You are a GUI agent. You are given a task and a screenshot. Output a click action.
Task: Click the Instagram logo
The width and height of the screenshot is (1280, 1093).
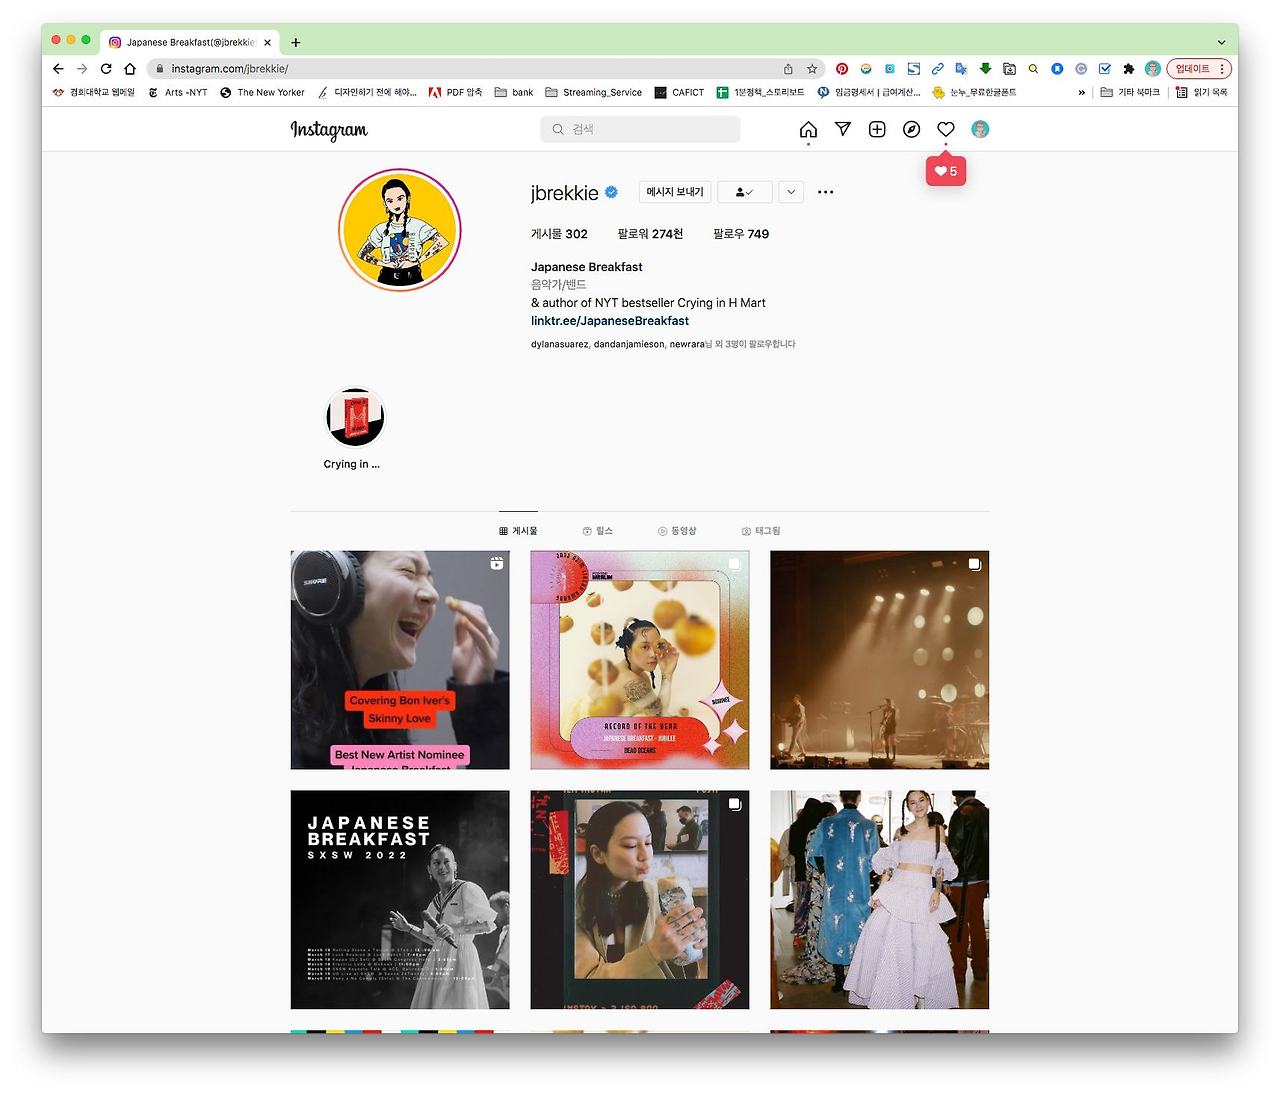click(329, 130)
